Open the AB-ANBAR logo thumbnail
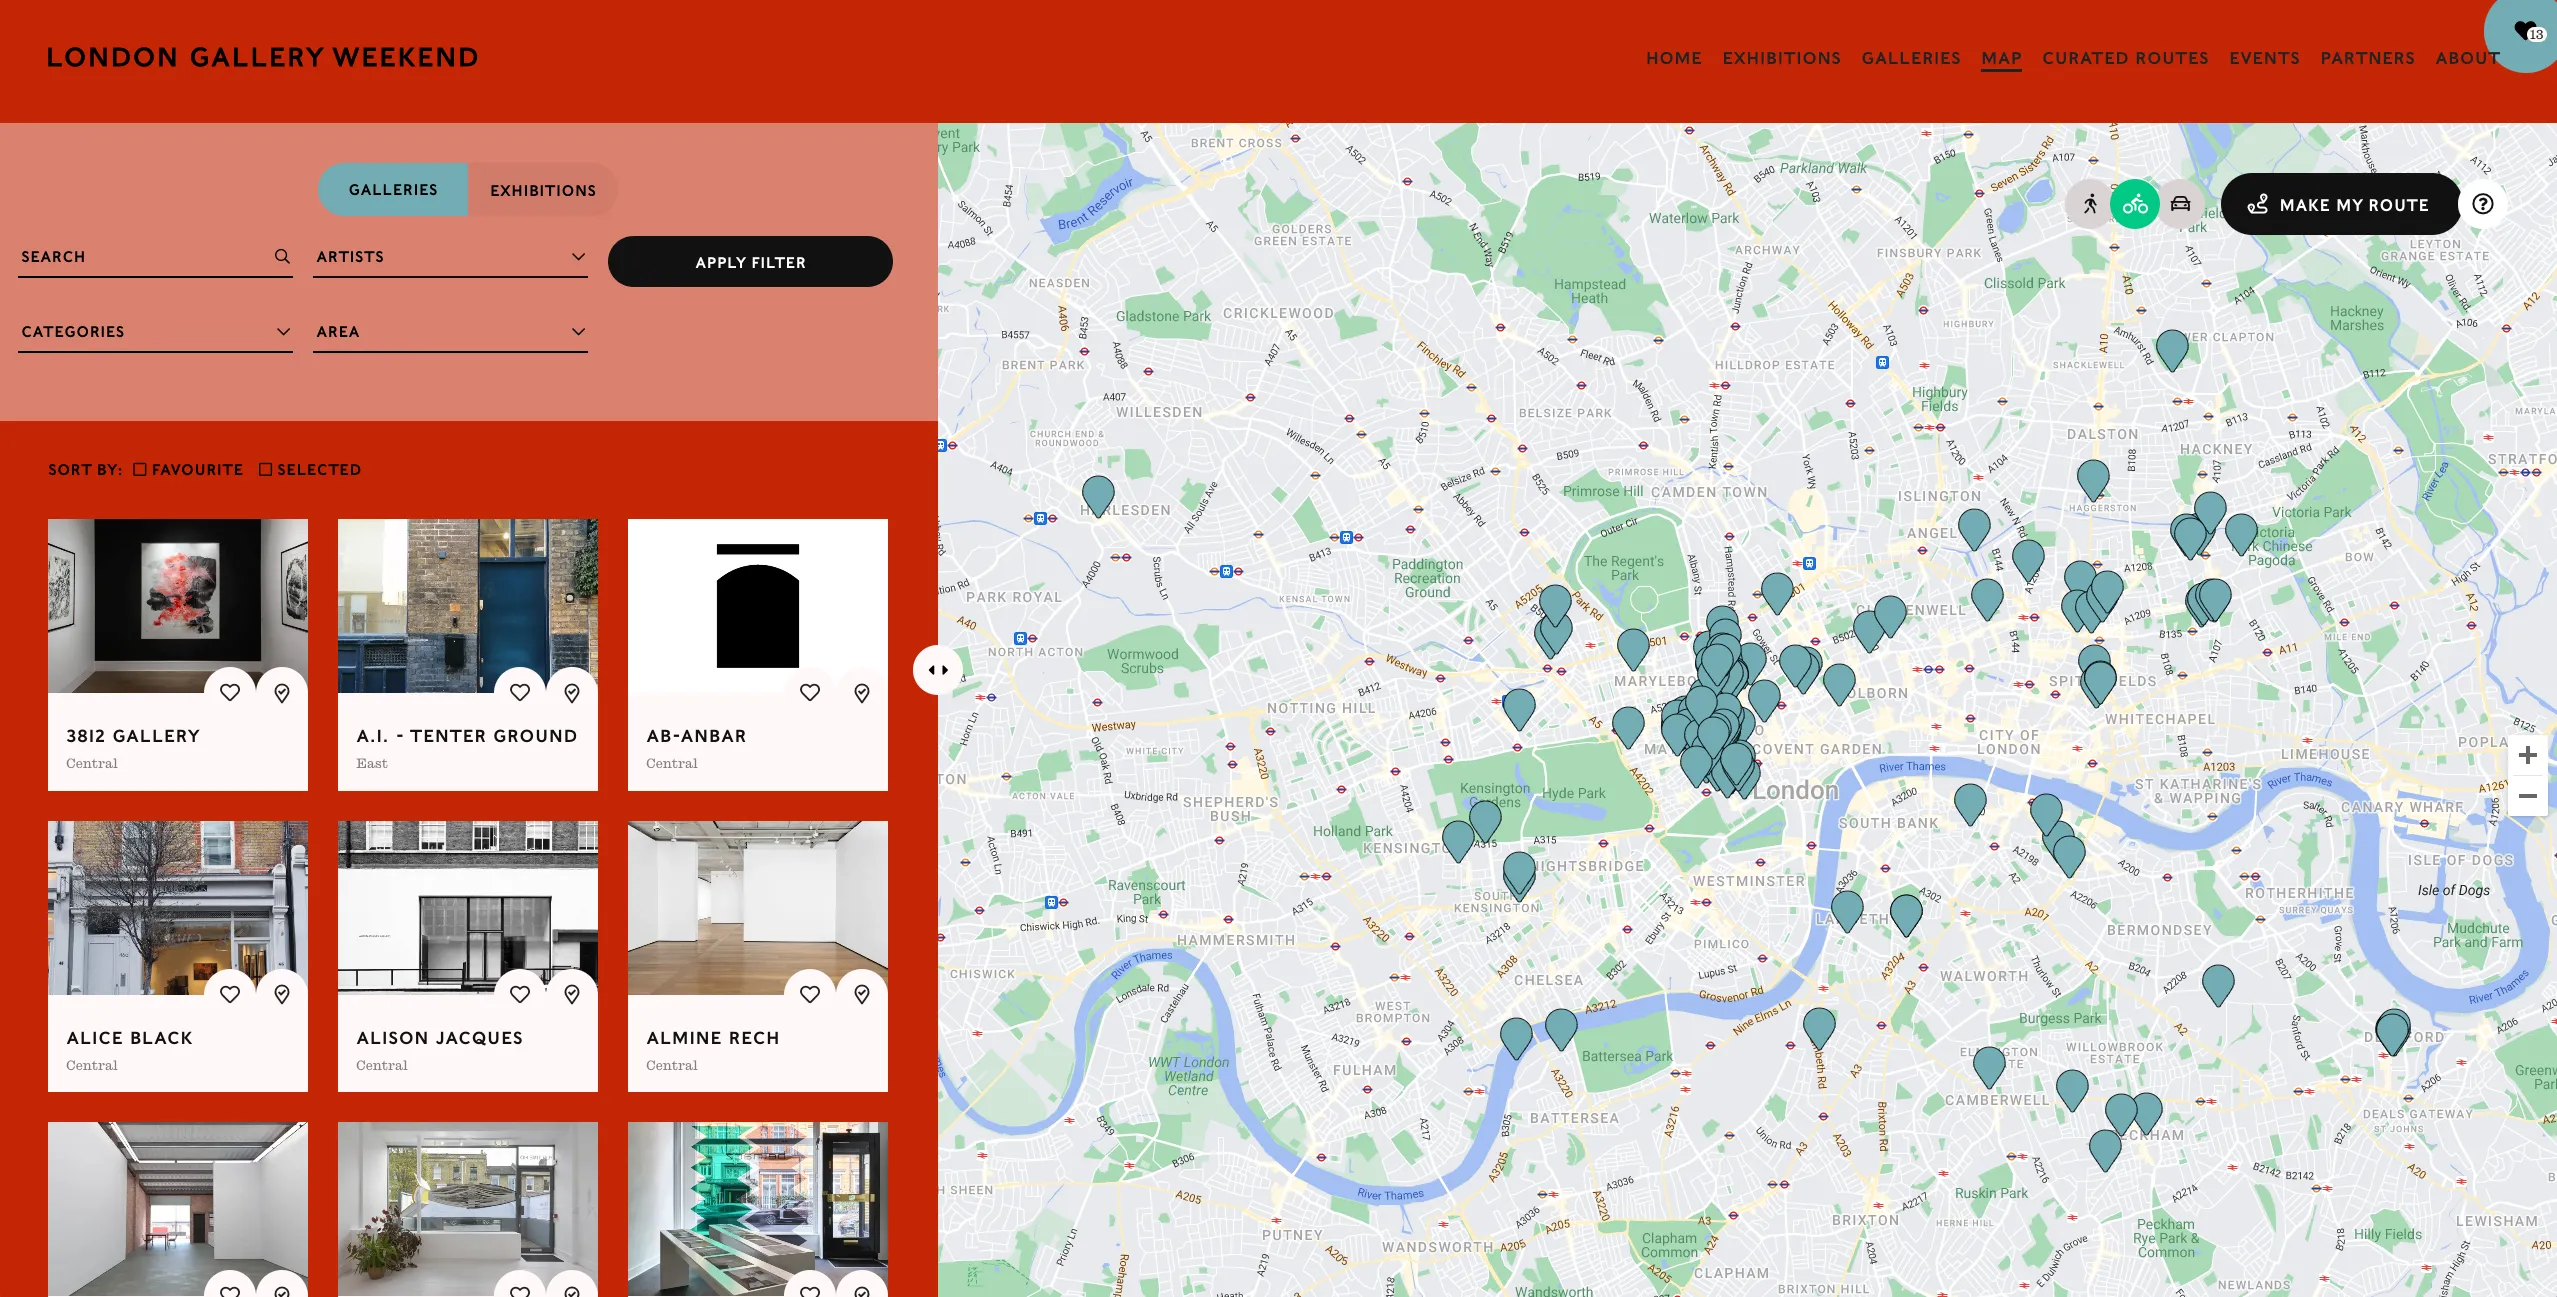The height and width of the screenshot is (1297, 2557). [758, 606]
